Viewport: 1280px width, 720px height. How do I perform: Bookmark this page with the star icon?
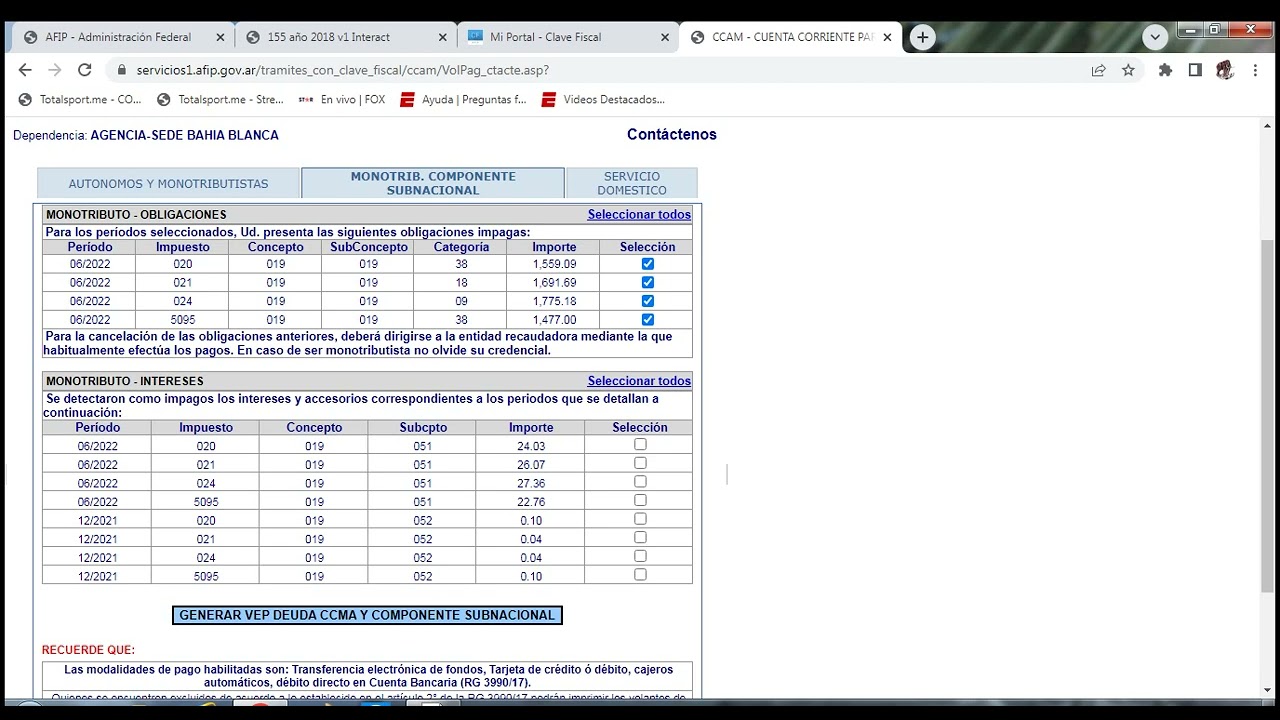(1128, 70)
